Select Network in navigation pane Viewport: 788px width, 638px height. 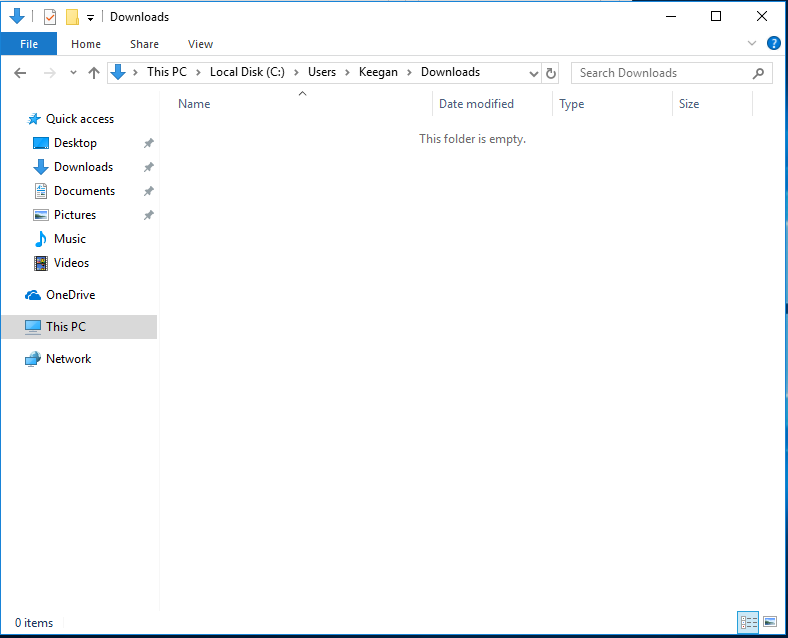point(68,359)
